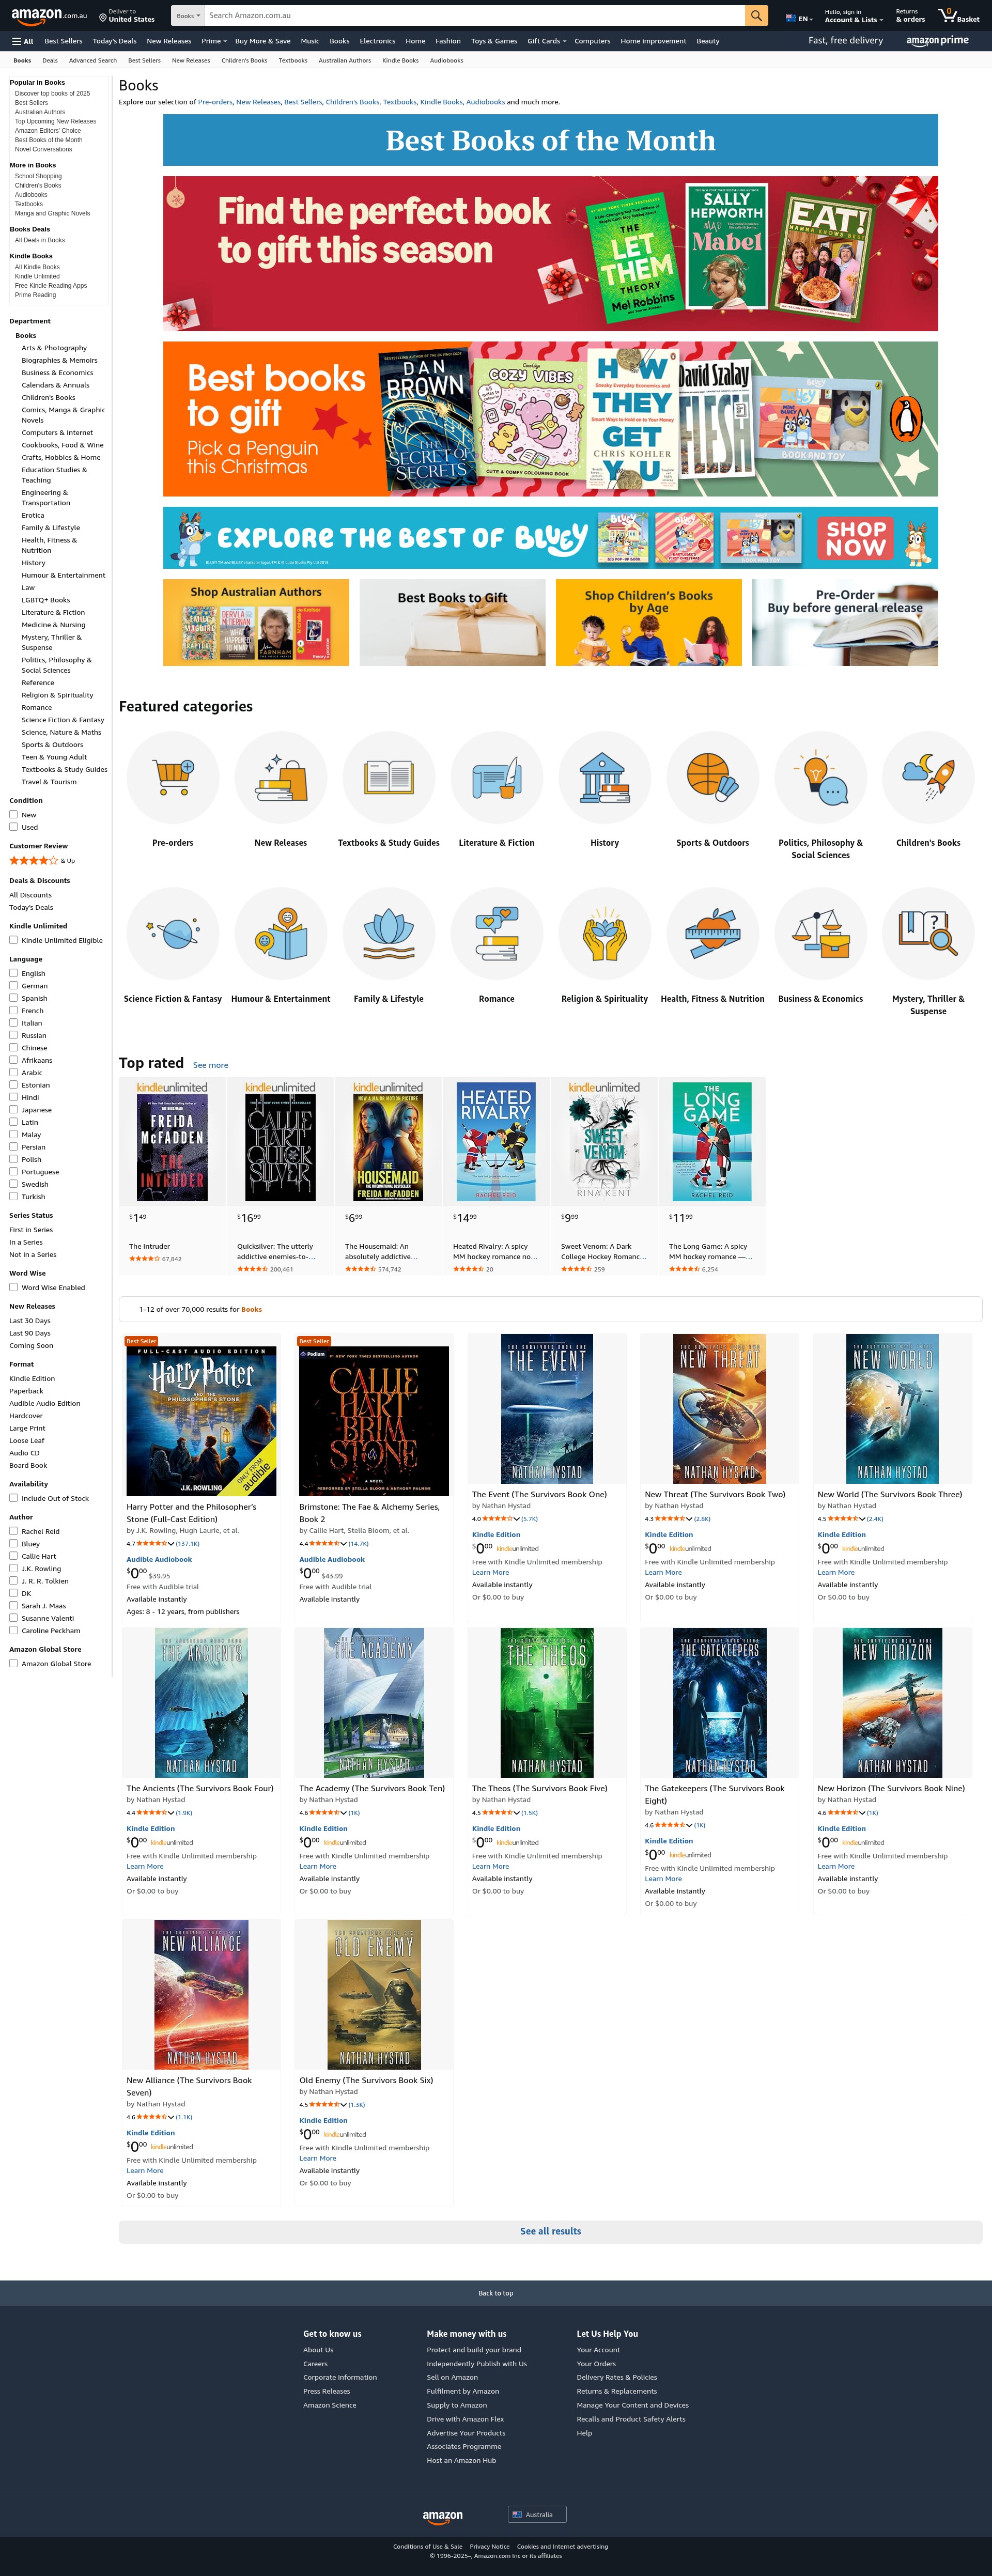Open the Business & Economics scales icon

point(821,933)
